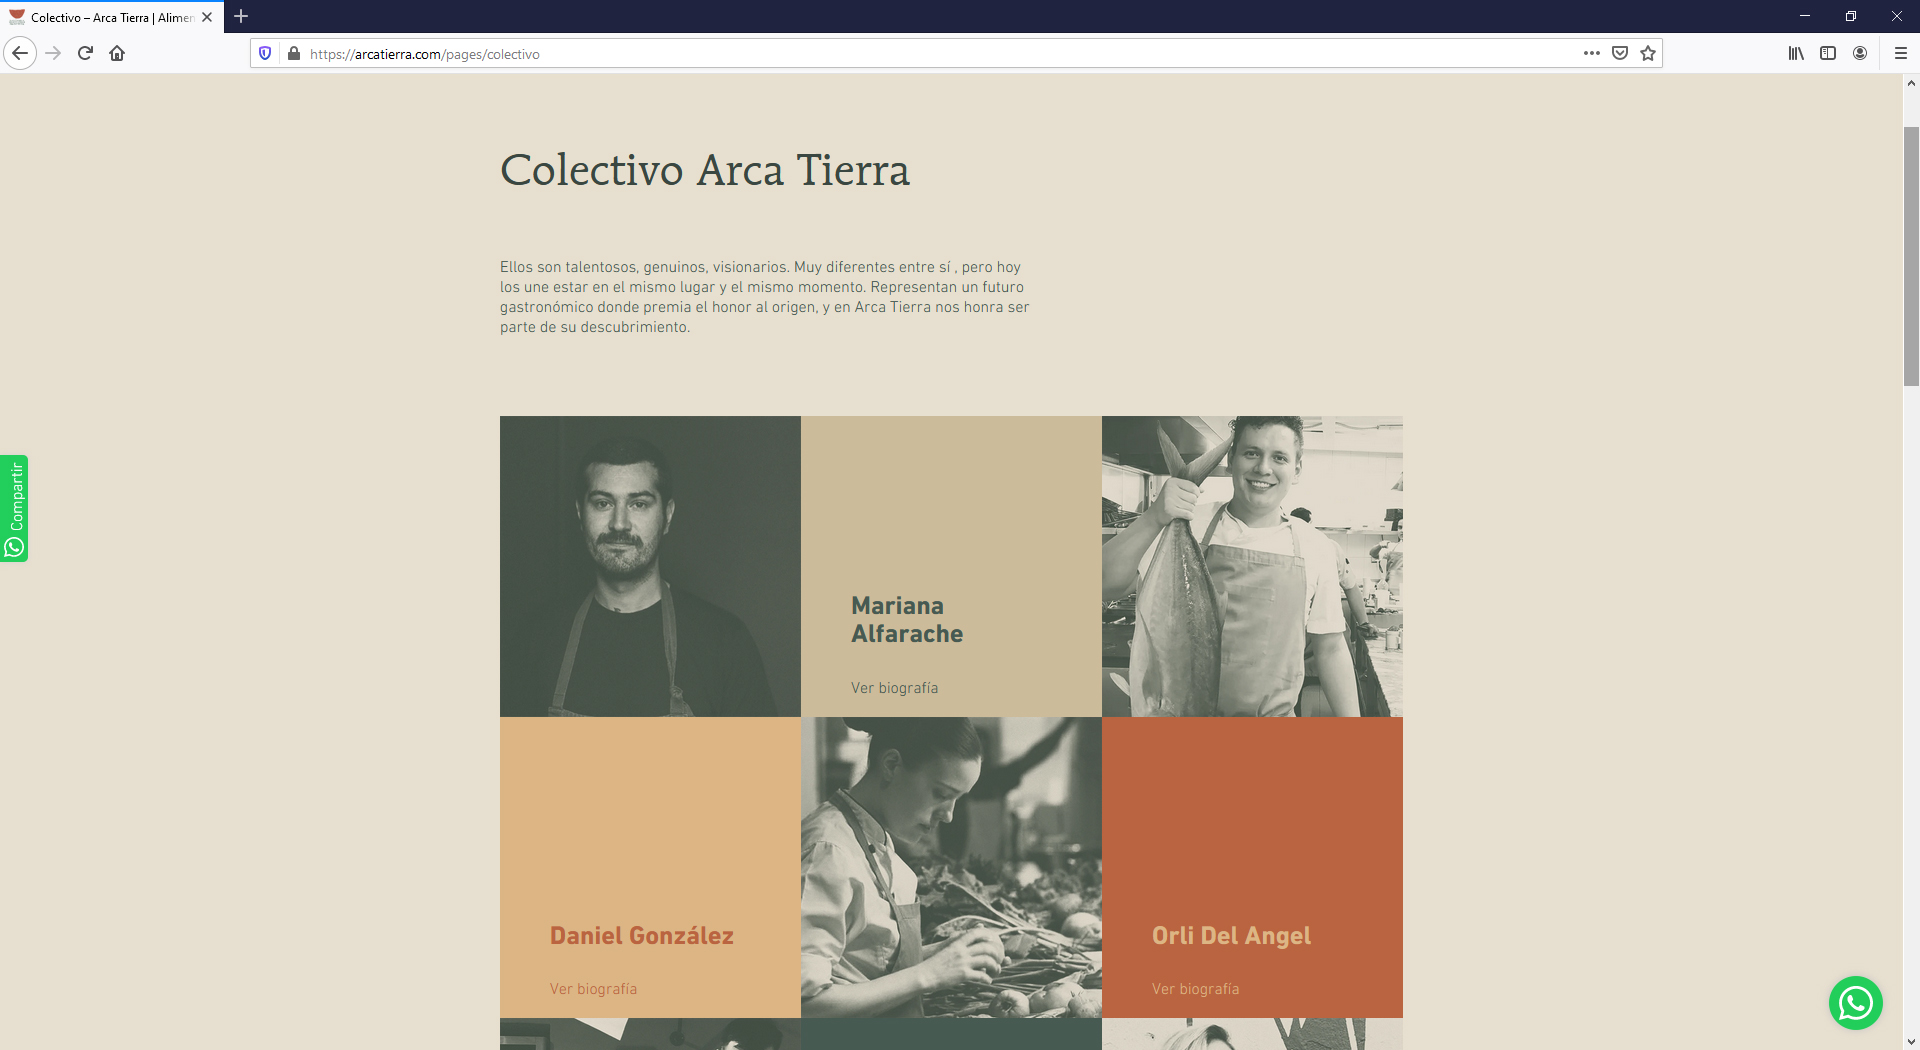This screenshot has height=1050, width=1920.
Task: Click the browser back arrow button
Action: pos(20,53)
